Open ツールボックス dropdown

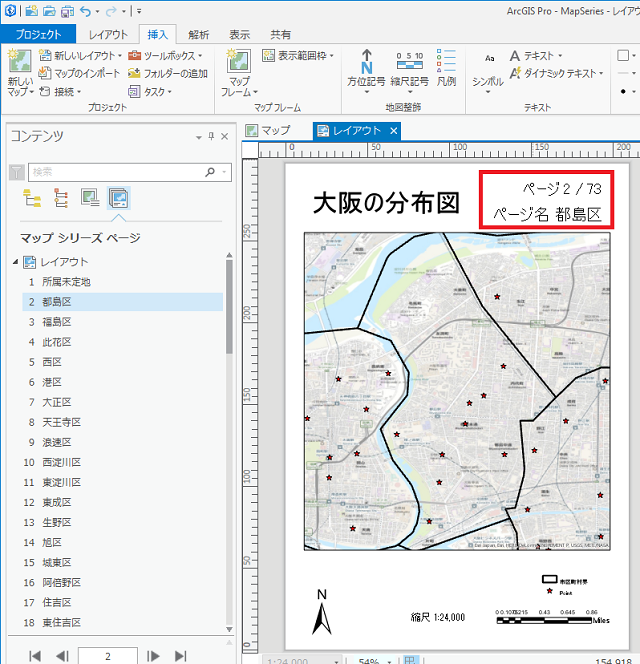click(x=165, y=55)
